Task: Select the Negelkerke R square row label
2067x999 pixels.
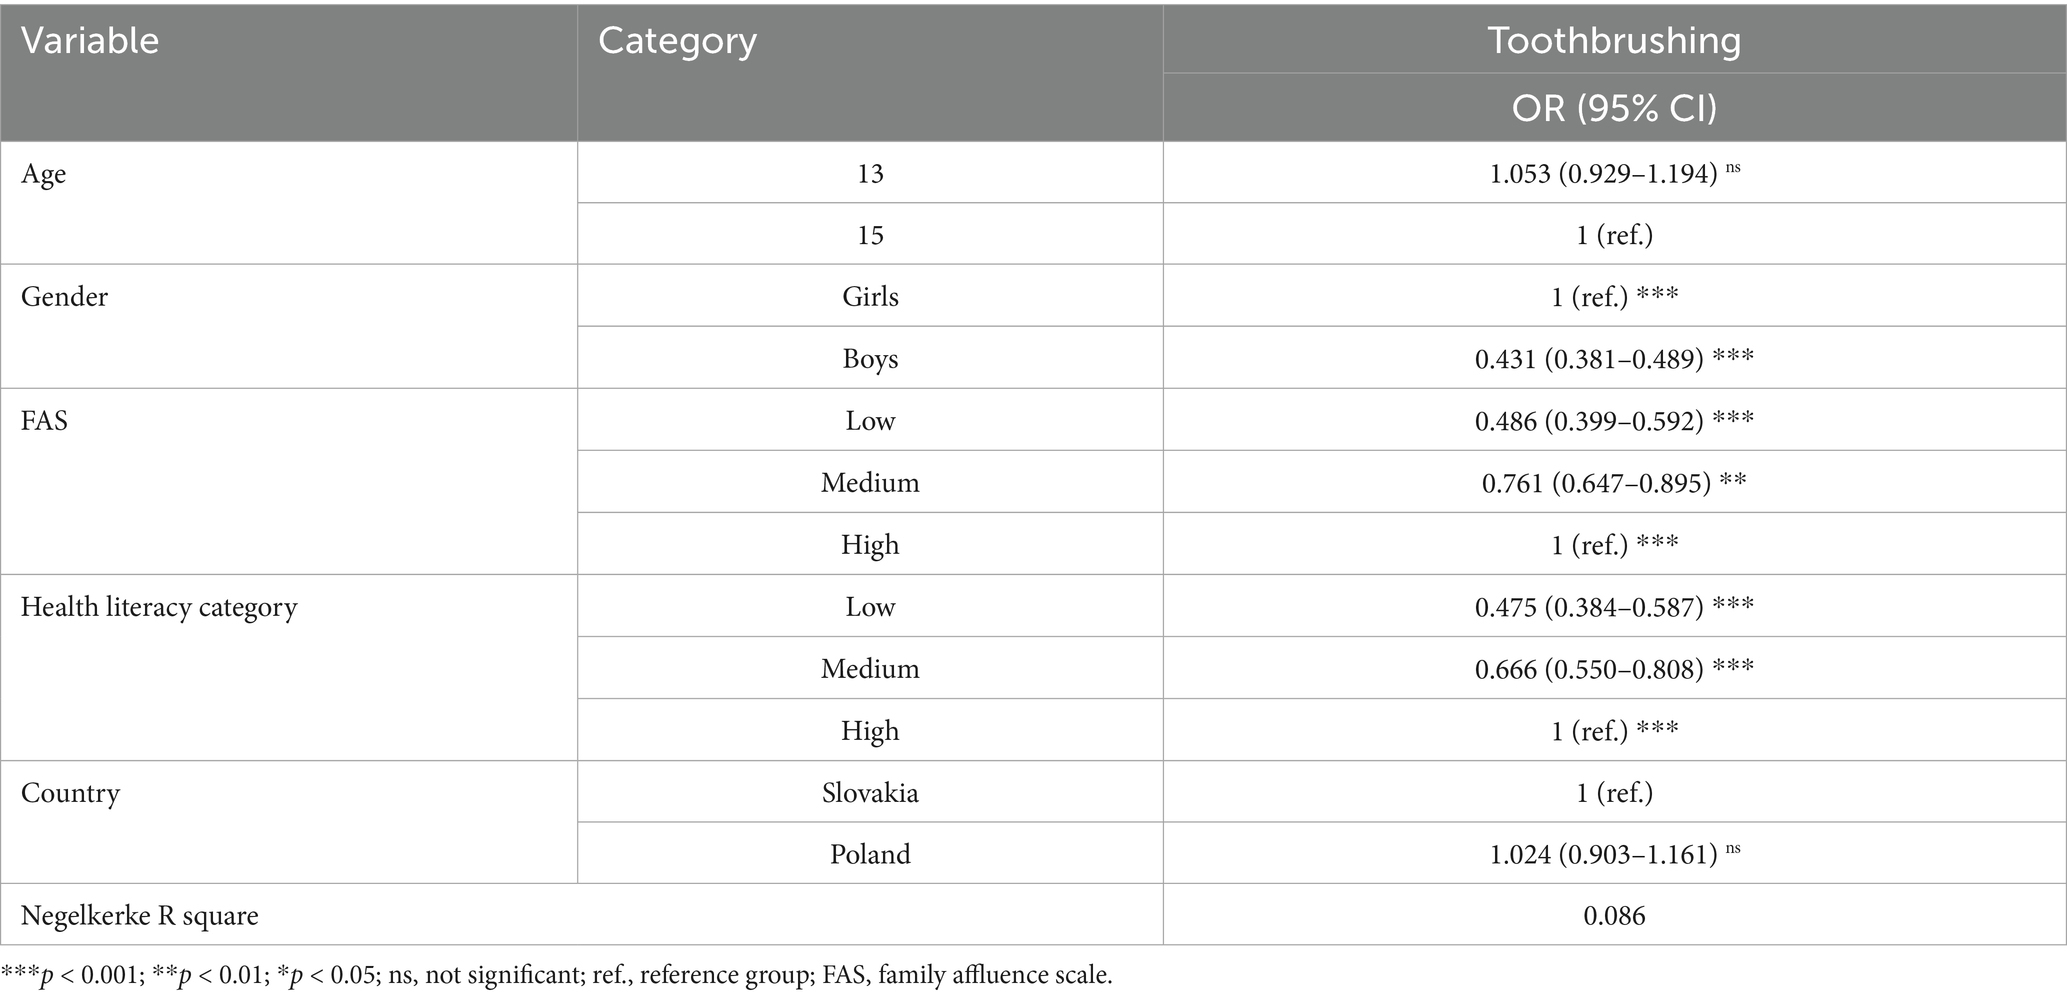Action: tap(139, 915)
